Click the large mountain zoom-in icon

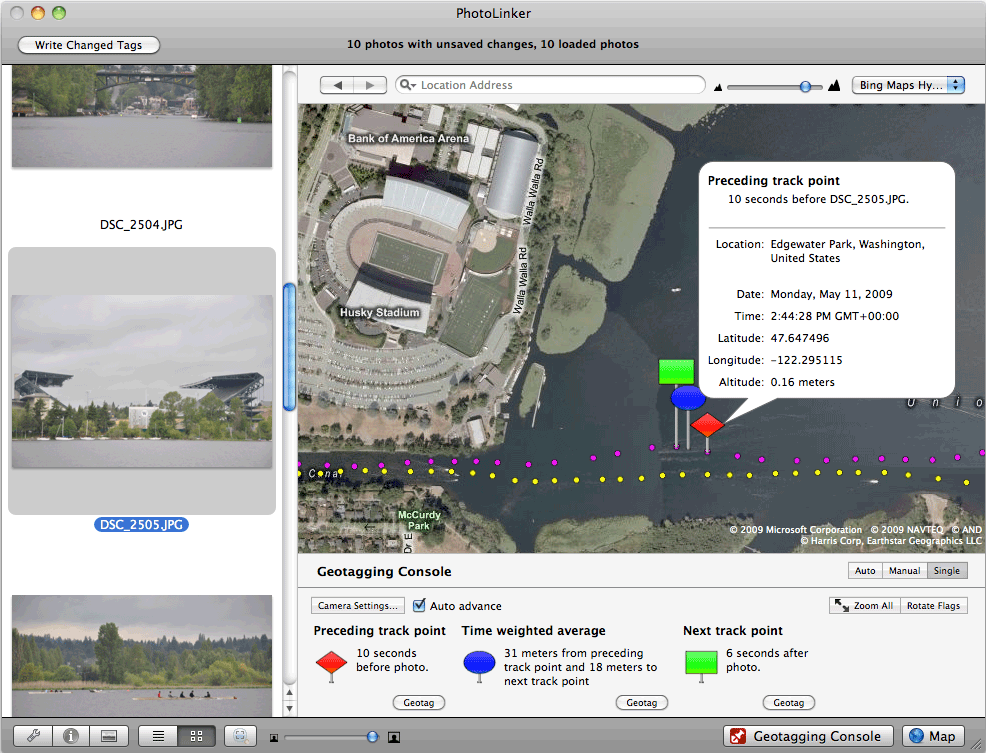click(x=834, y=85)
